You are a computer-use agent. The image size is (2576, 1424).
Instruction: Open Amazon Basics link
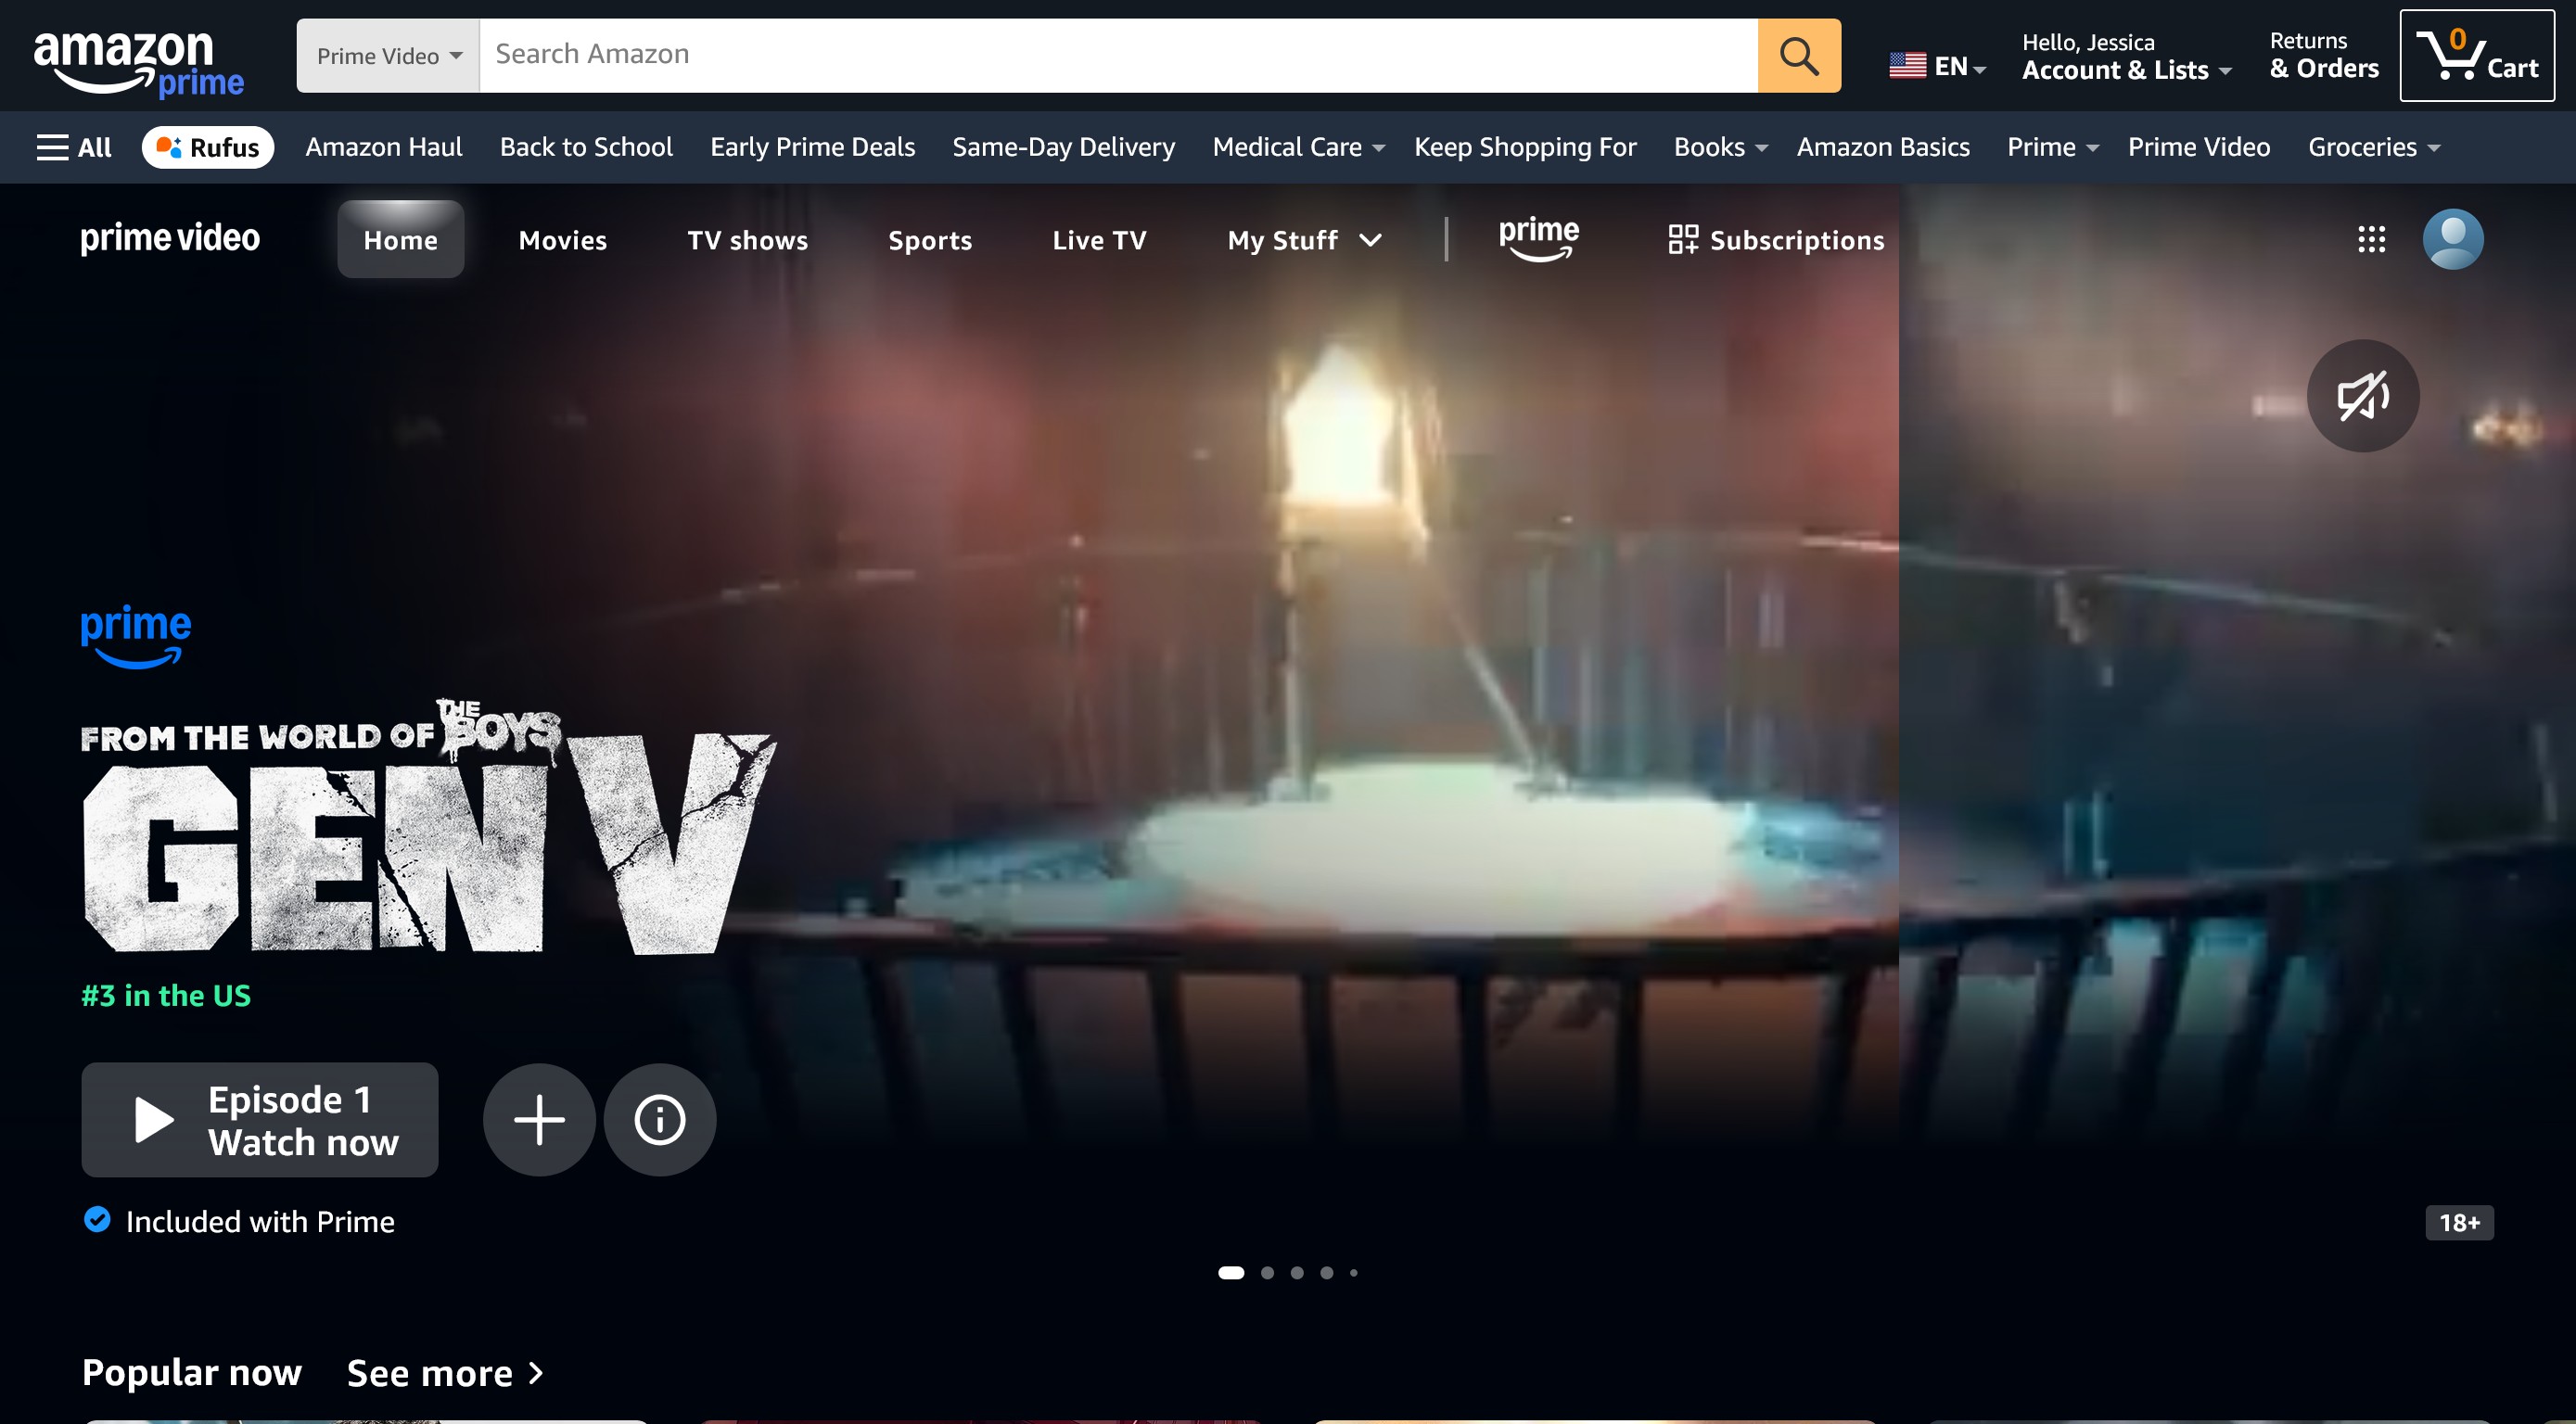pos(1883,147)
